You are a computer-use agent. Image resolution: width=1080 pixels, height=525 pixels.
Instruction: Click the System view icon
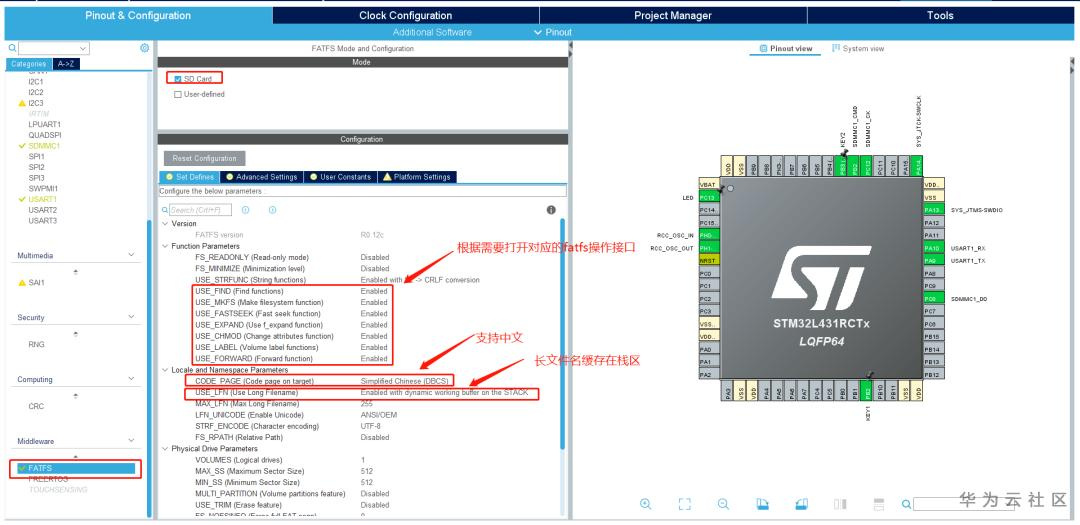(835, 48)
